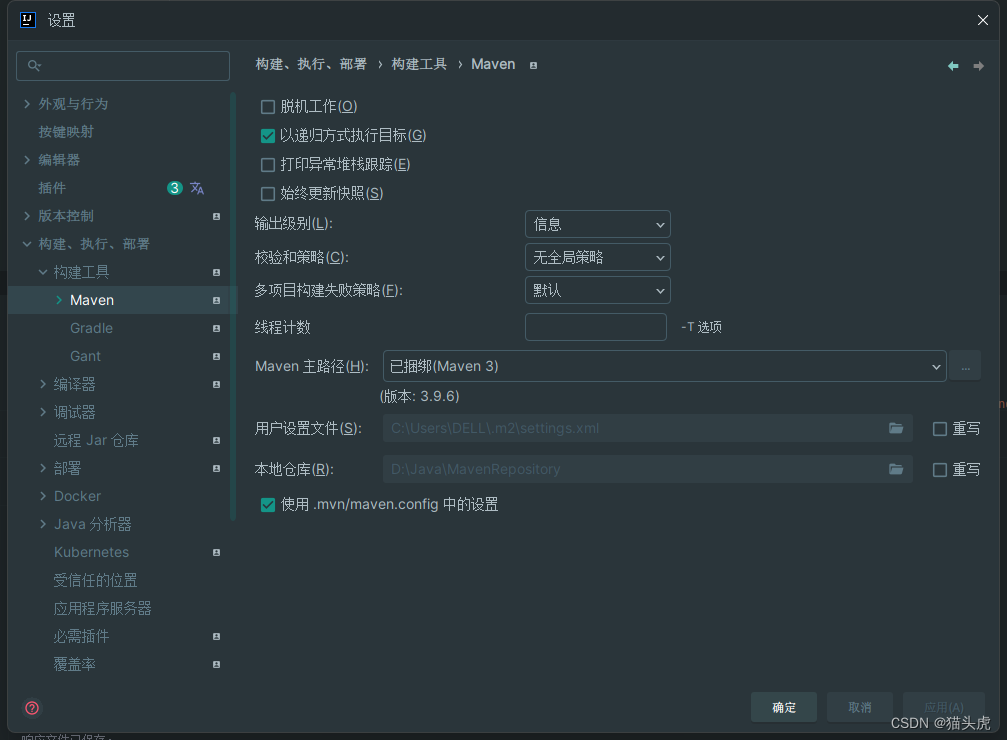Click 构建、执行、部署 in breadcrumb path

[311, 64]
